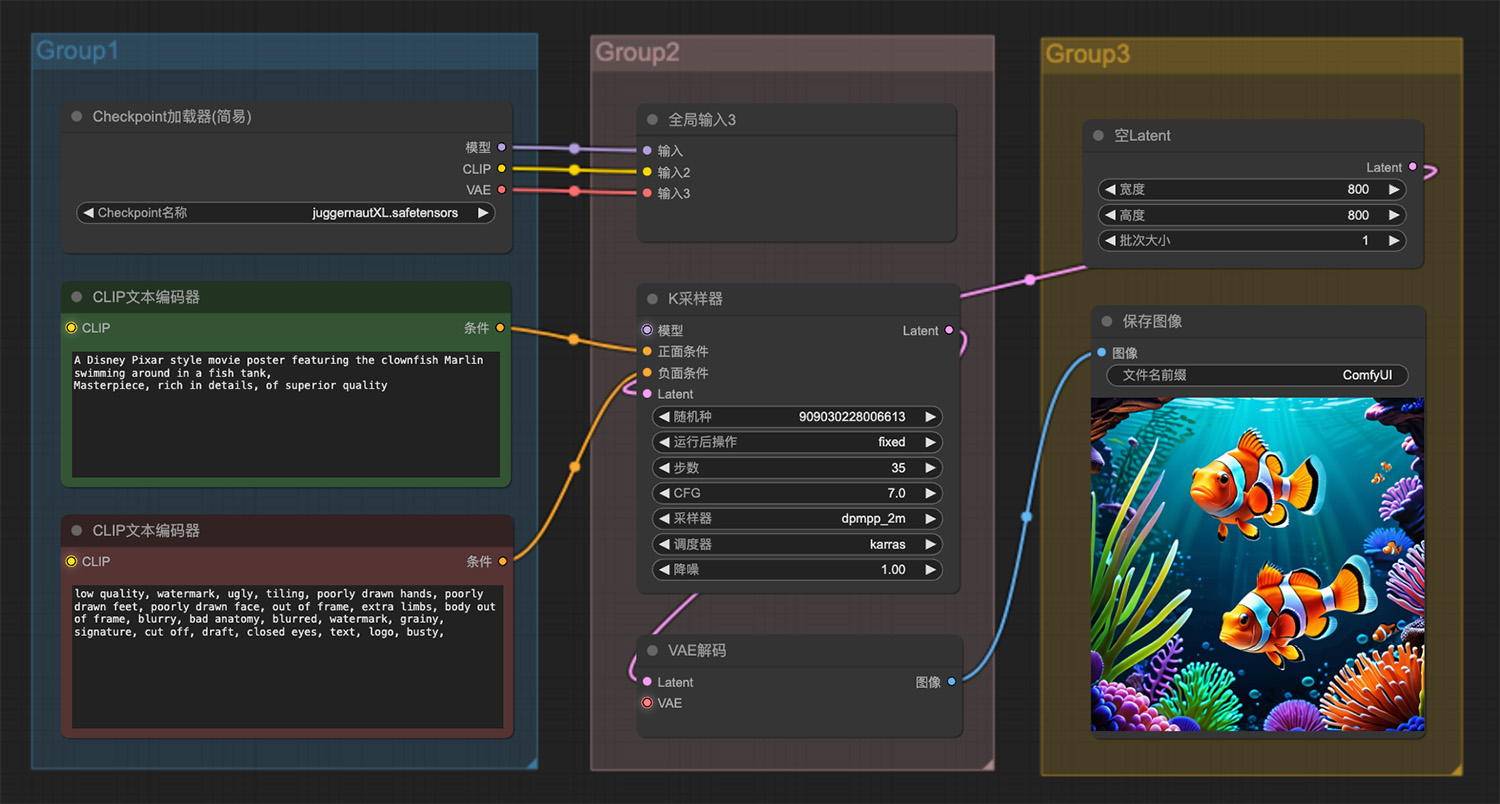Click the 输入2 input port on 全局输入3
Image resolution: width=1500 pixels, height=804 pixels.
[x=647, y=172]
